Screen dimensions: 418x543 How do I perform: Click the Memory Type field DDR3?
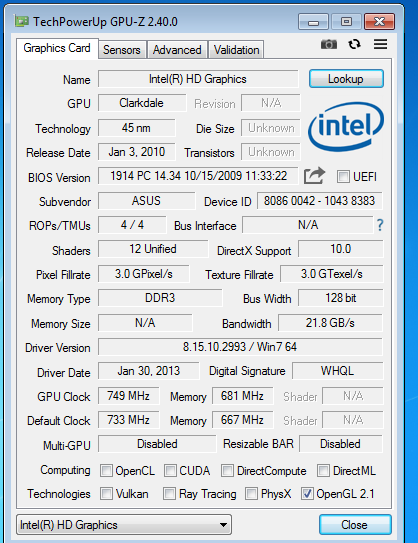160,298
